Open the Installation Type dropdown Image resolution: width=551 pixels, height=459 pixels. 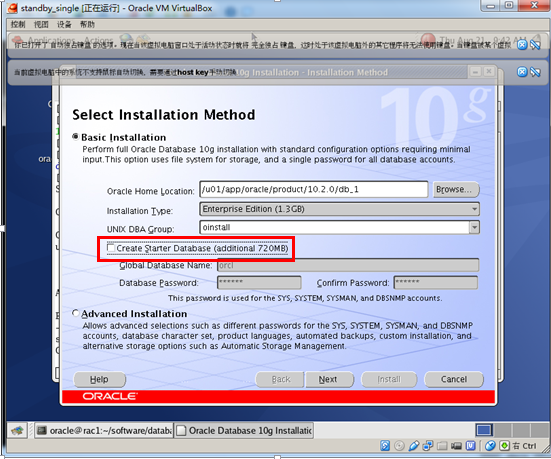(339, 209)
